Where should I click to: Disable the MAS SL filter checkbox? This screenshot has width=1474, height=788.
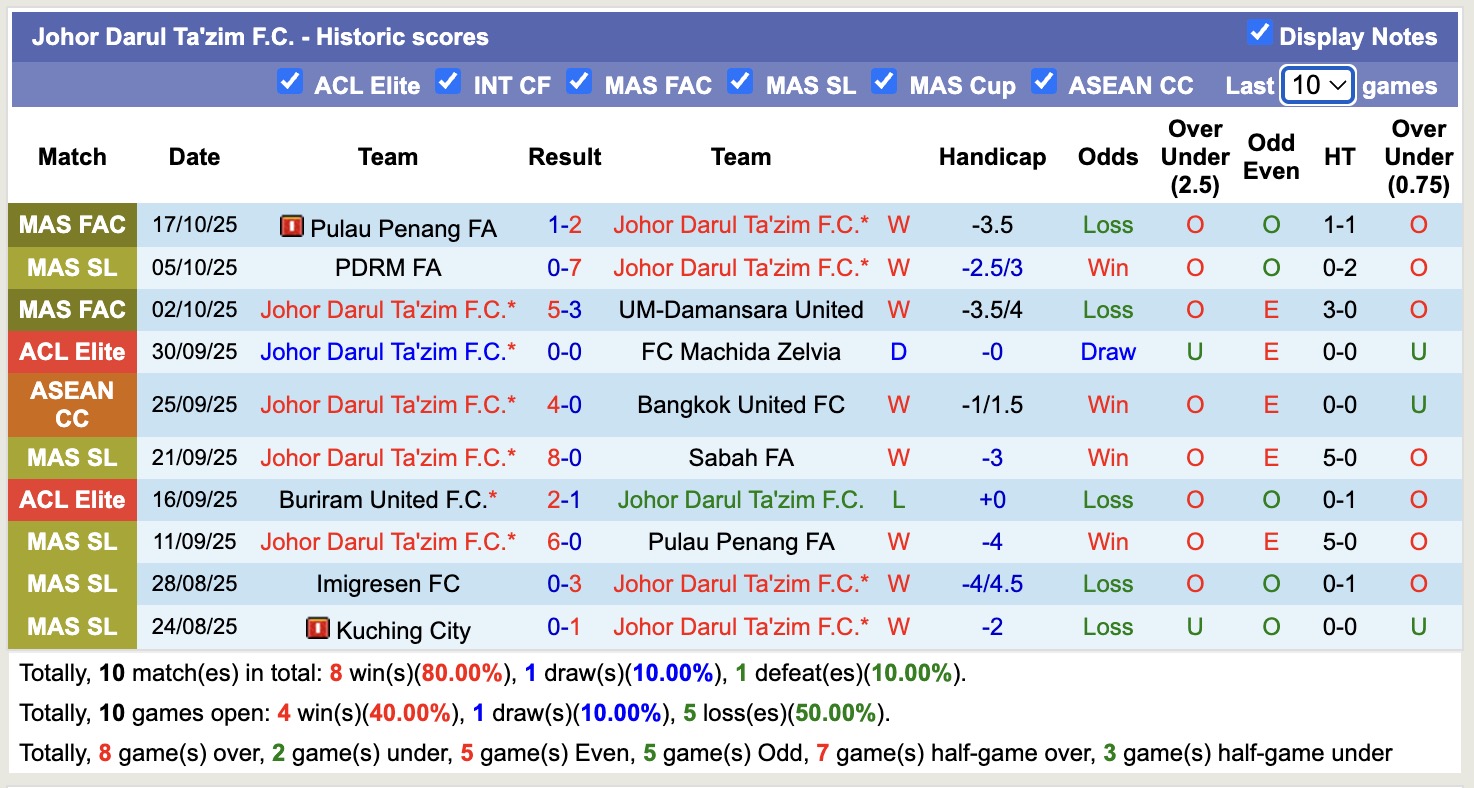(740, 84)
